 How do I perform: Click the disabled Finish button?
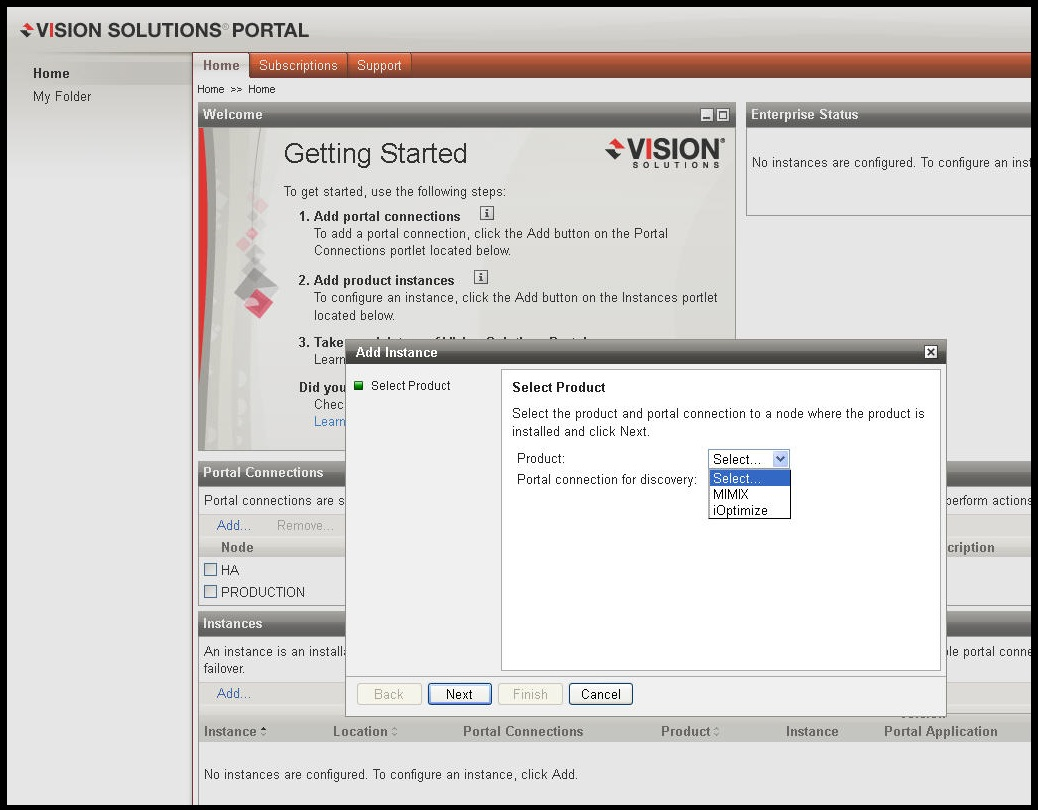tap(530, 694)
